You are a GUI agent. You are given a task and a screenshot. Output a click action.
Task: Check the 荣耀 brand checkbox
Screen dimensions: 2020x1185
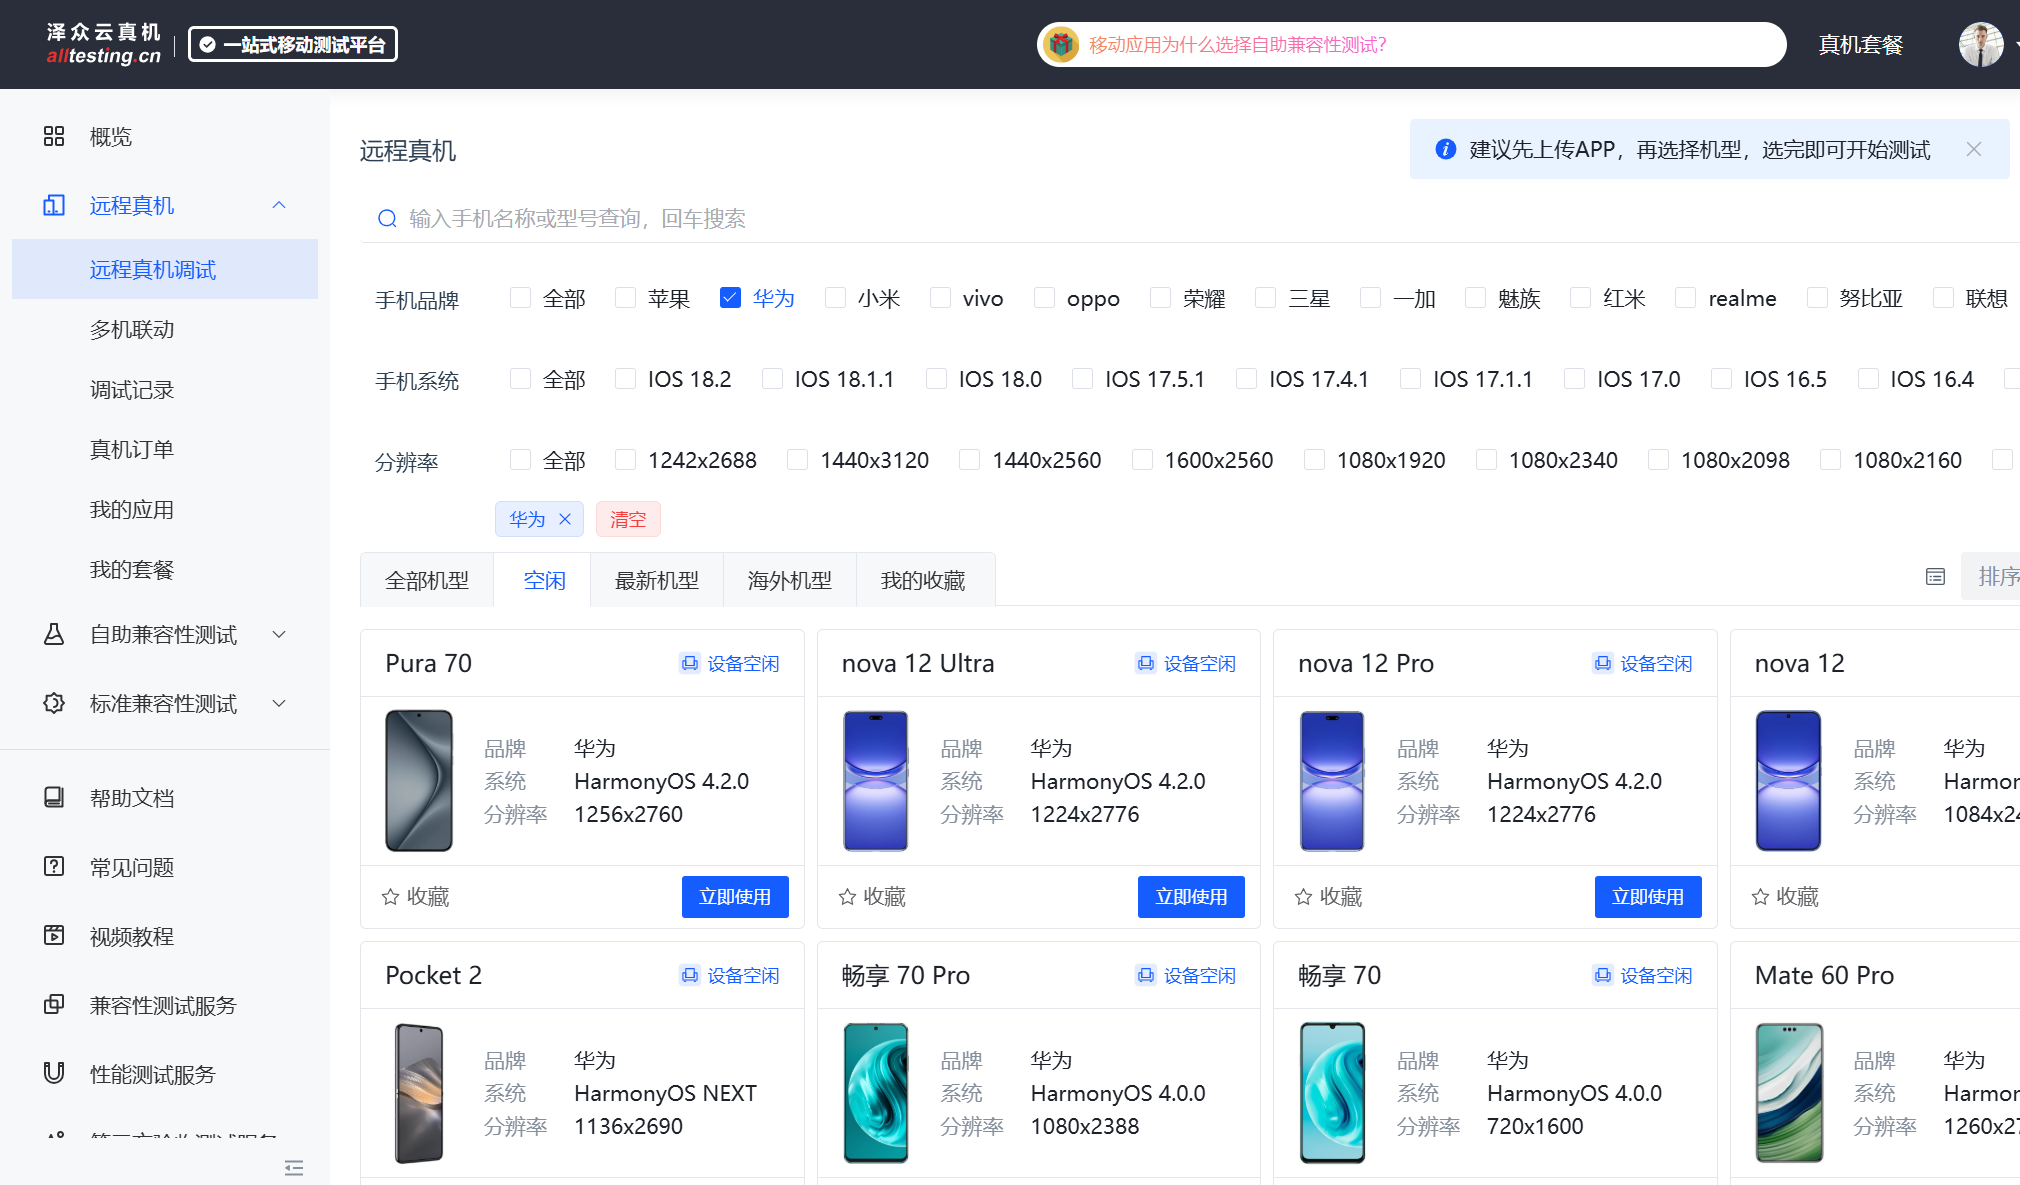click(1160, 298)
